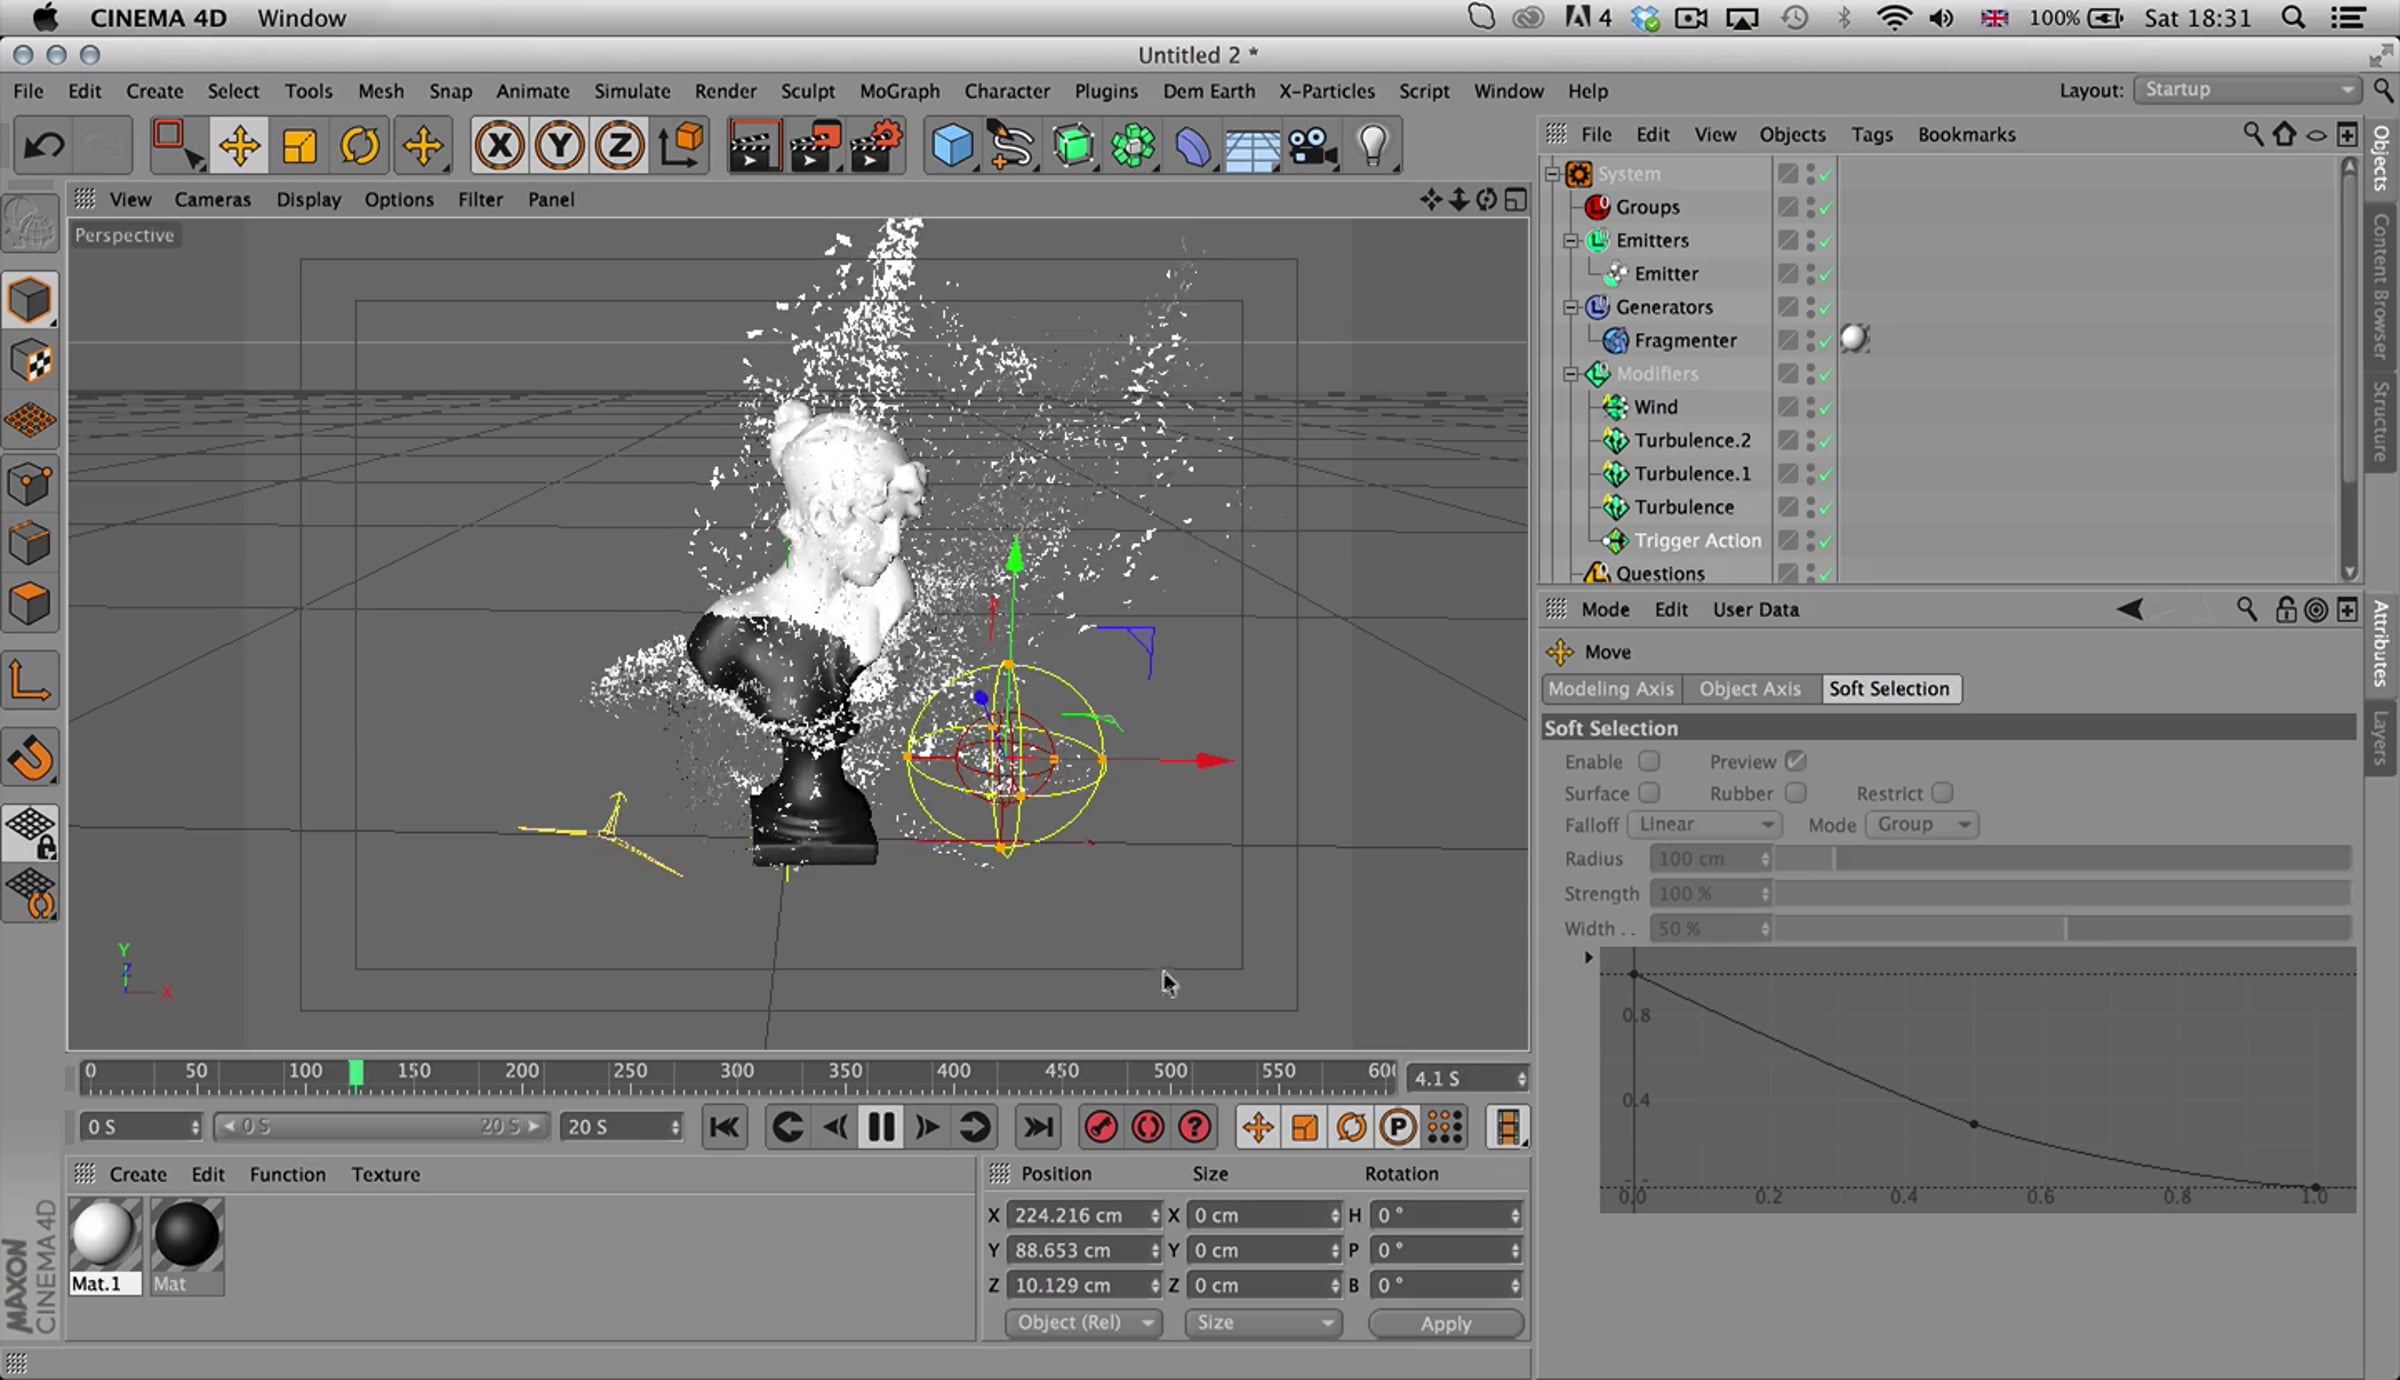The height and width of the screenshot is (1380, 2400).
Task: Toggle visibility dots for the Wind modifier
Action: tap(1811, 407)
